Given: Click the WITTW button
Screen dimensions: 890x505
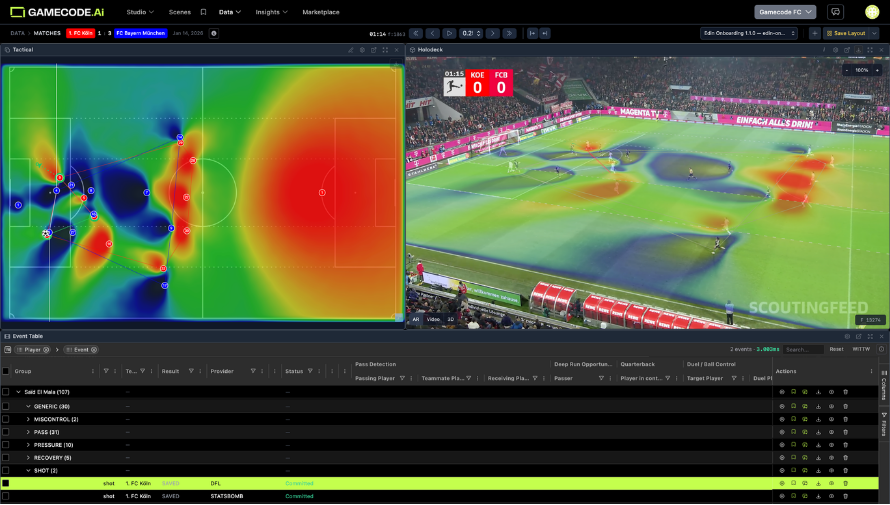Looking at the screenshot, I should [x=861, y=350].
